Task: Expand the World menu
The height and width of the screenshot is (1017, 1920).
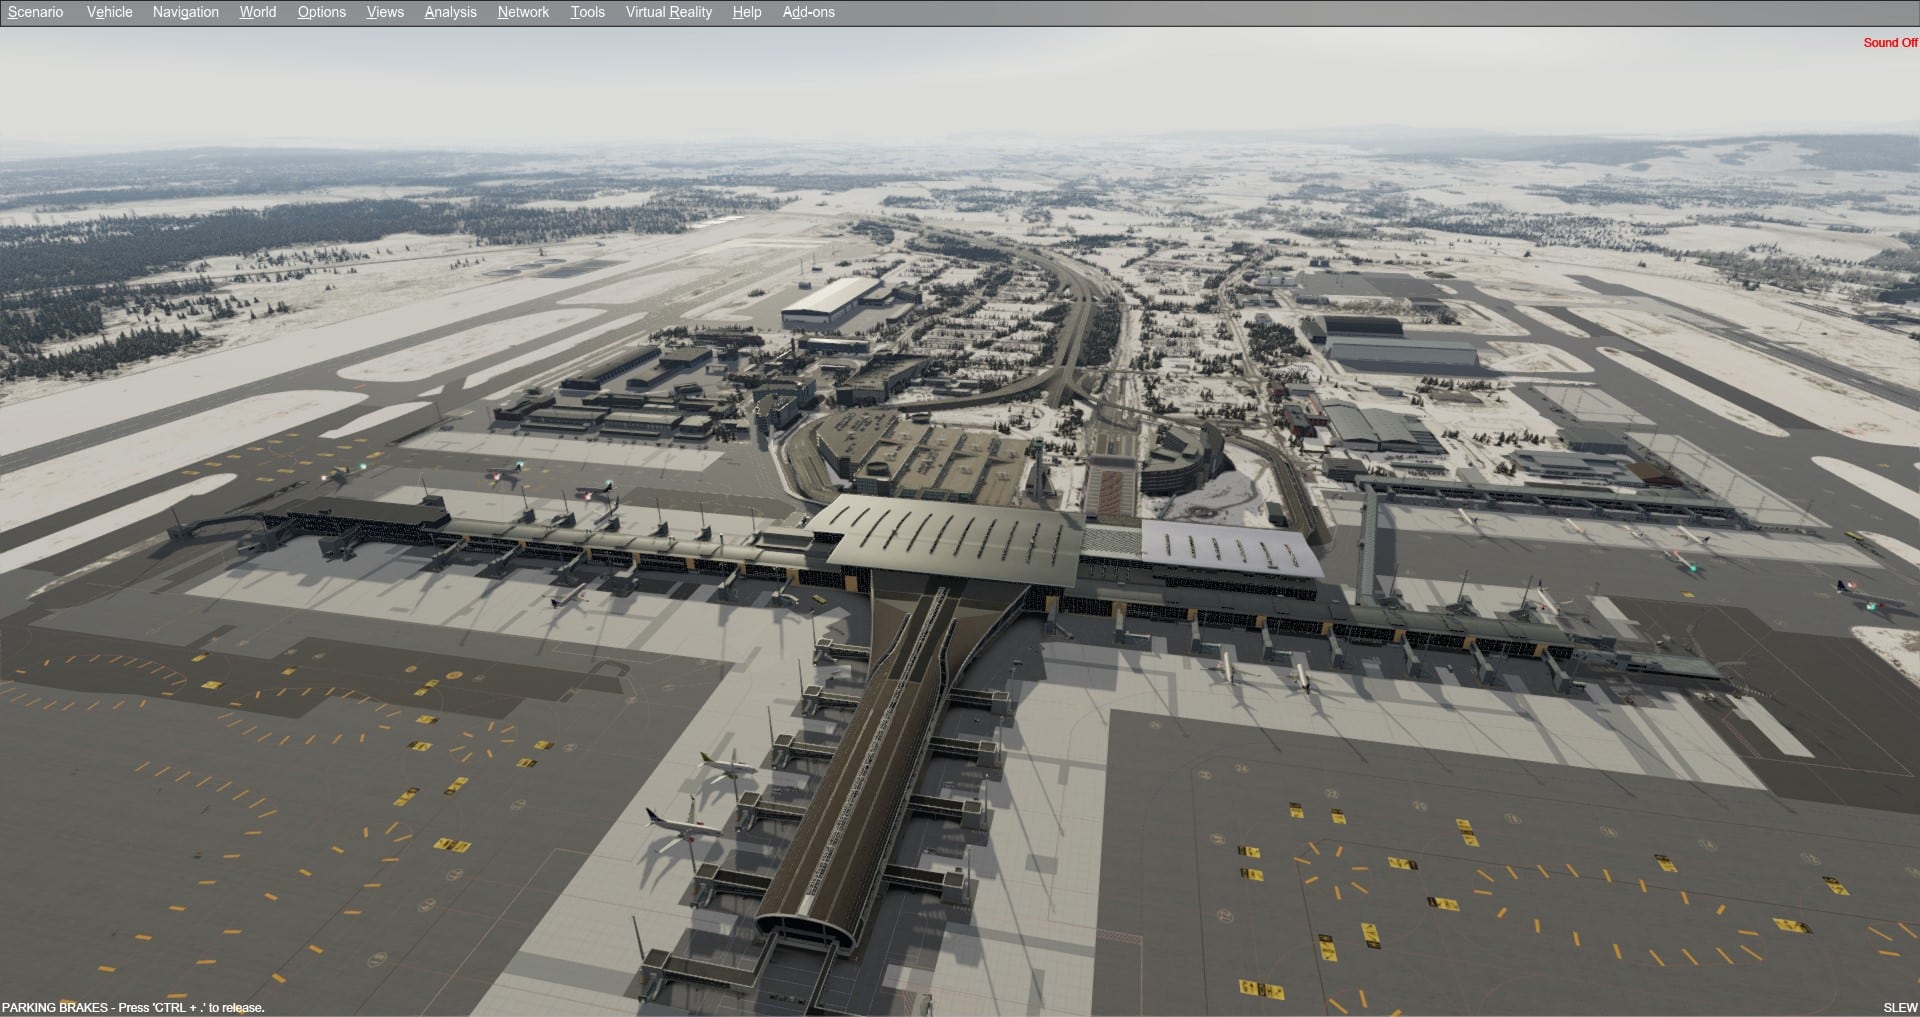Action: [257, 12]
